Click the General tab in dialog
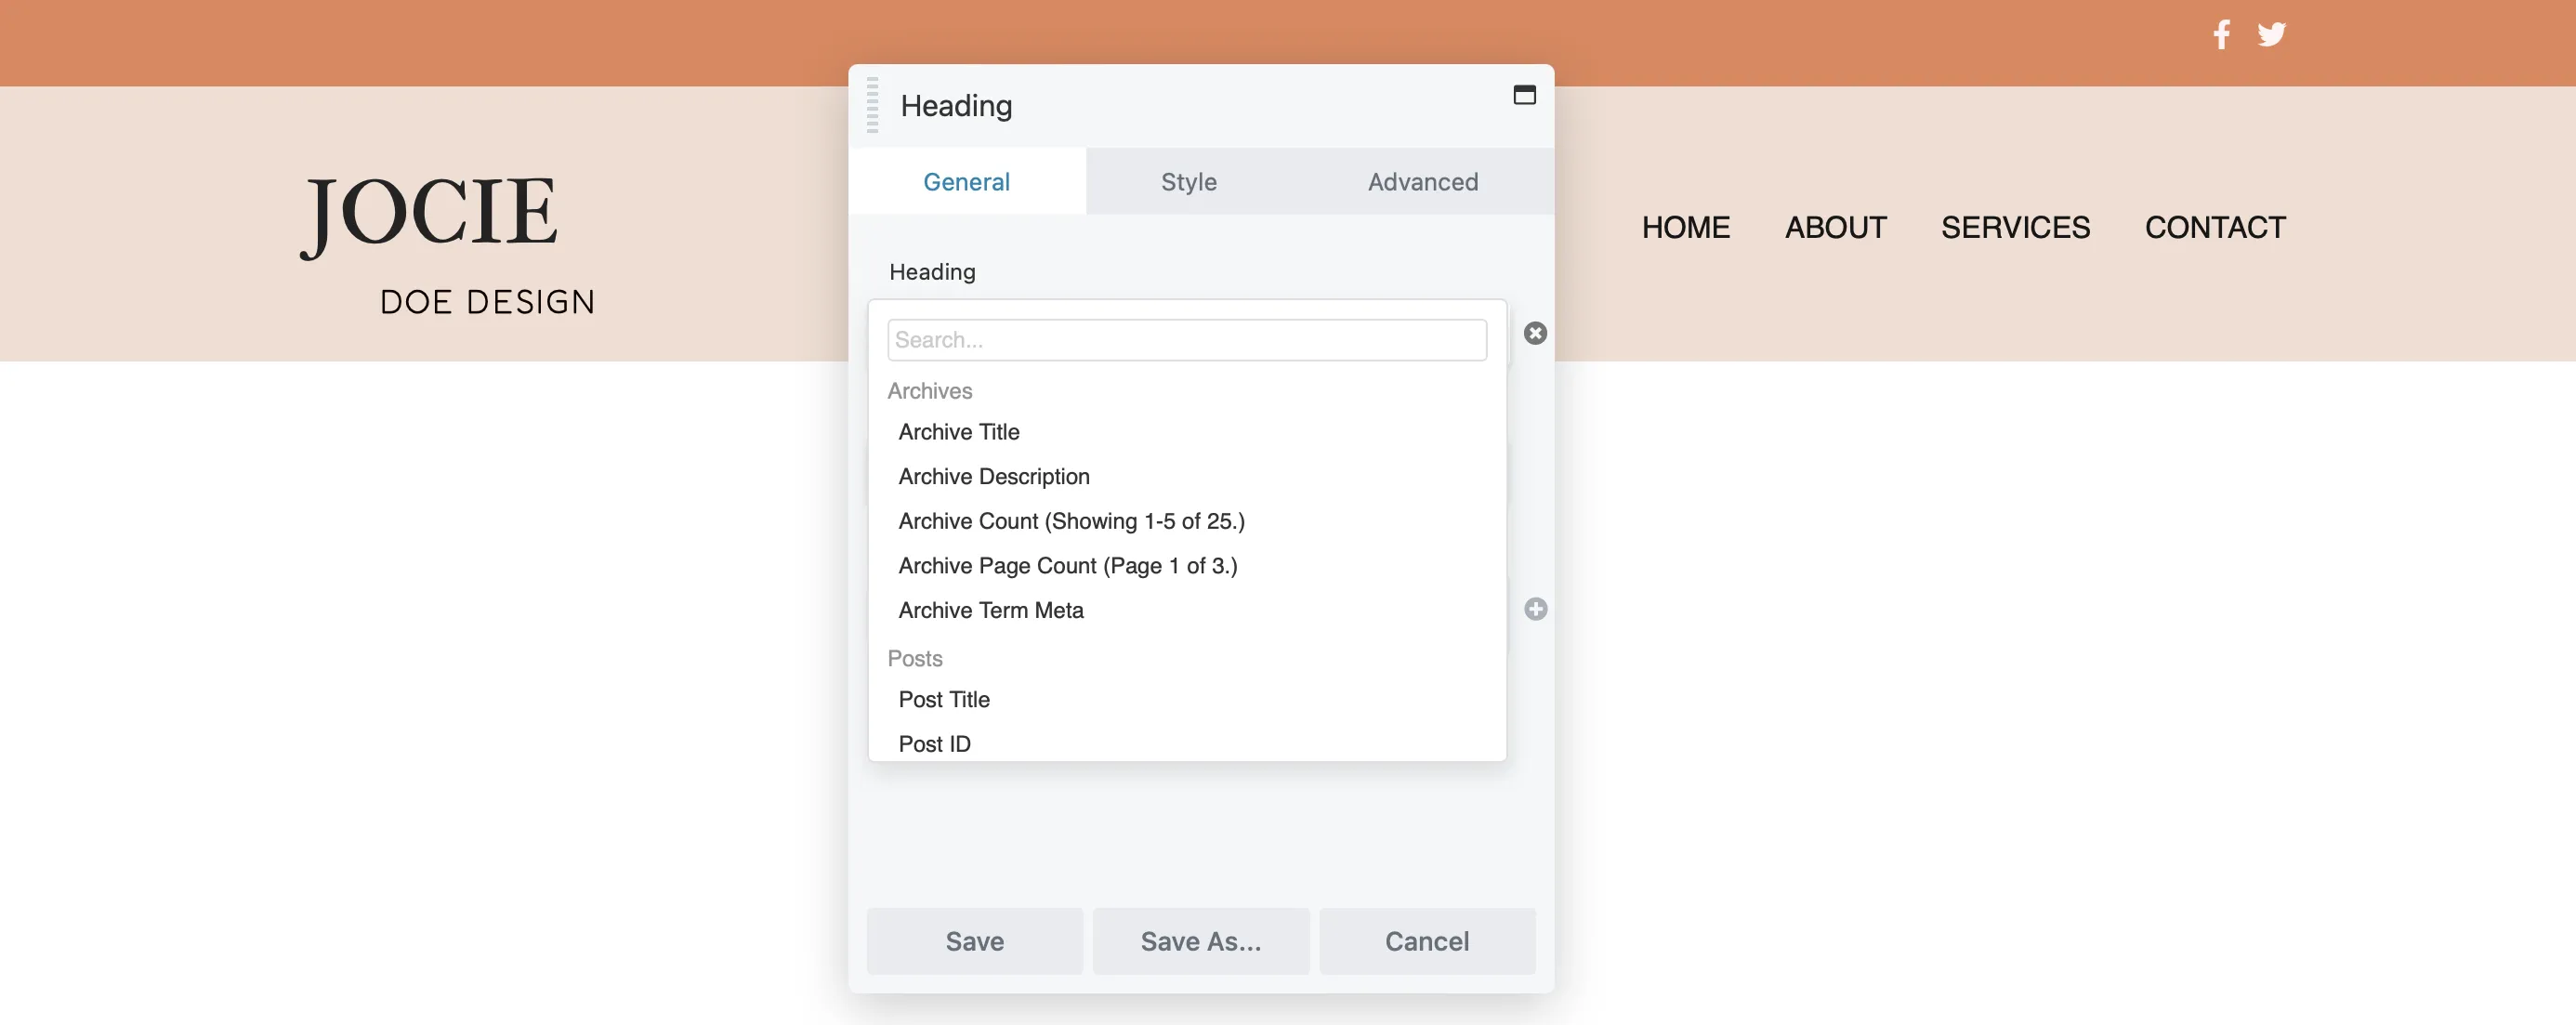This screenshot has height=1025, width=2576. click(x=966, y=180)
